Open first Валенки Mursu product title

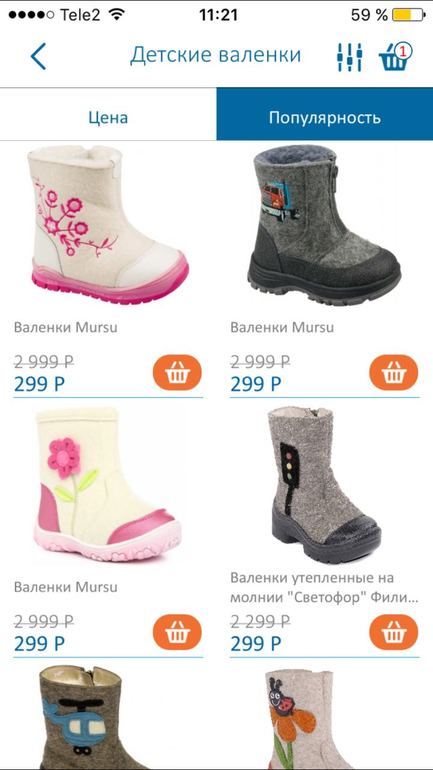click(66, 327)
